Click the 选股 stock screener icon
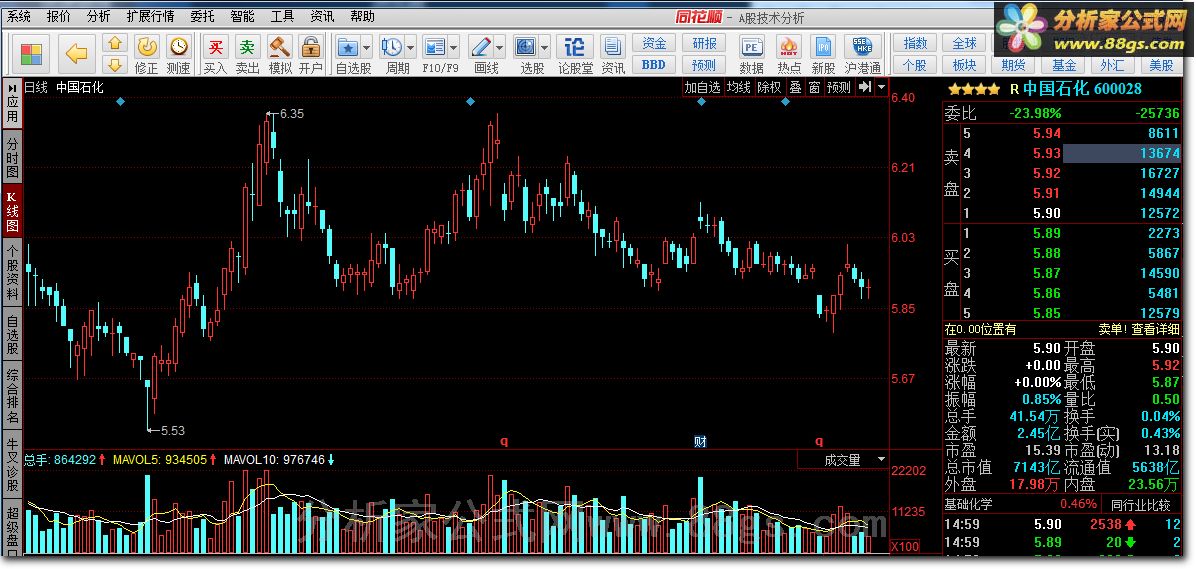Screen dimensions: 1196x569 pos(526,47)
